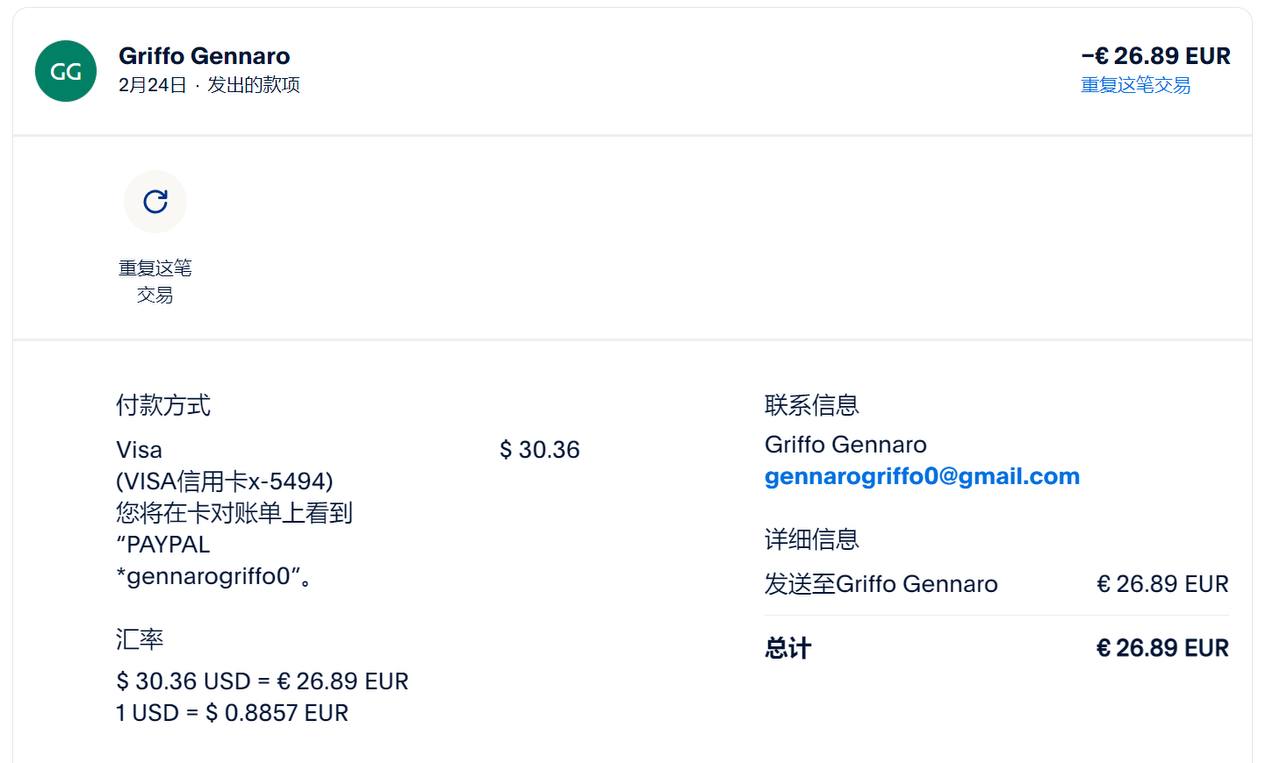Viewport: 1280px width, 763px height.
Task: Click the bold € 26.89 EUR total amount
Action: coord(1162,648)
